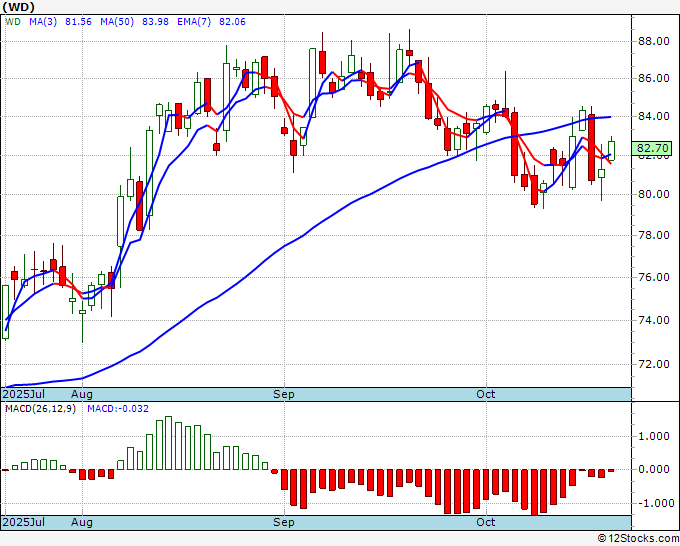This screenshot has height=546, width=680.
Task: Open the 12Stocks.com copyright link
Action: pos(638,539)
